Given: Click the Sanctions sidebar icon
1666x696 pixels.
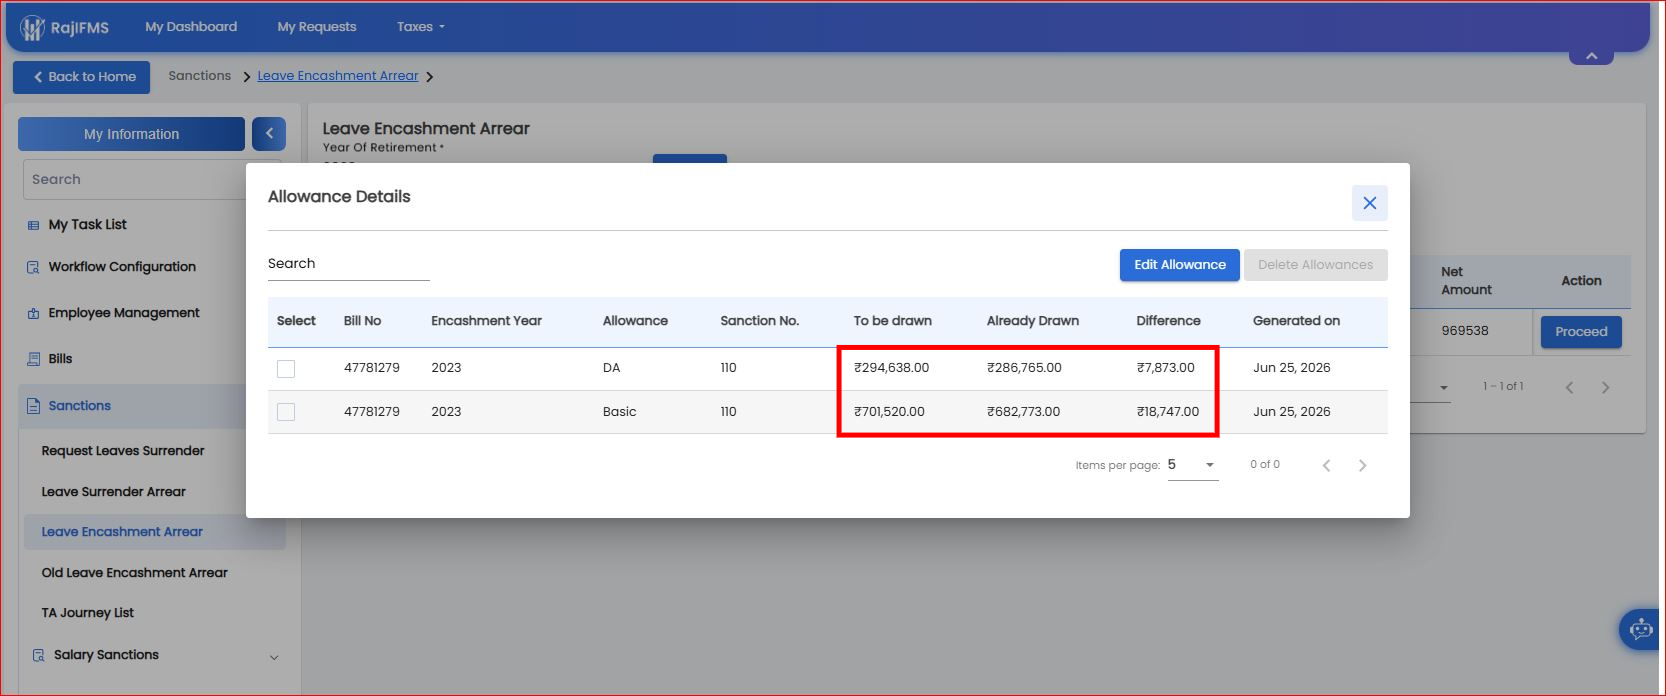Looking at the screenshot, I should tap(34, 406).
